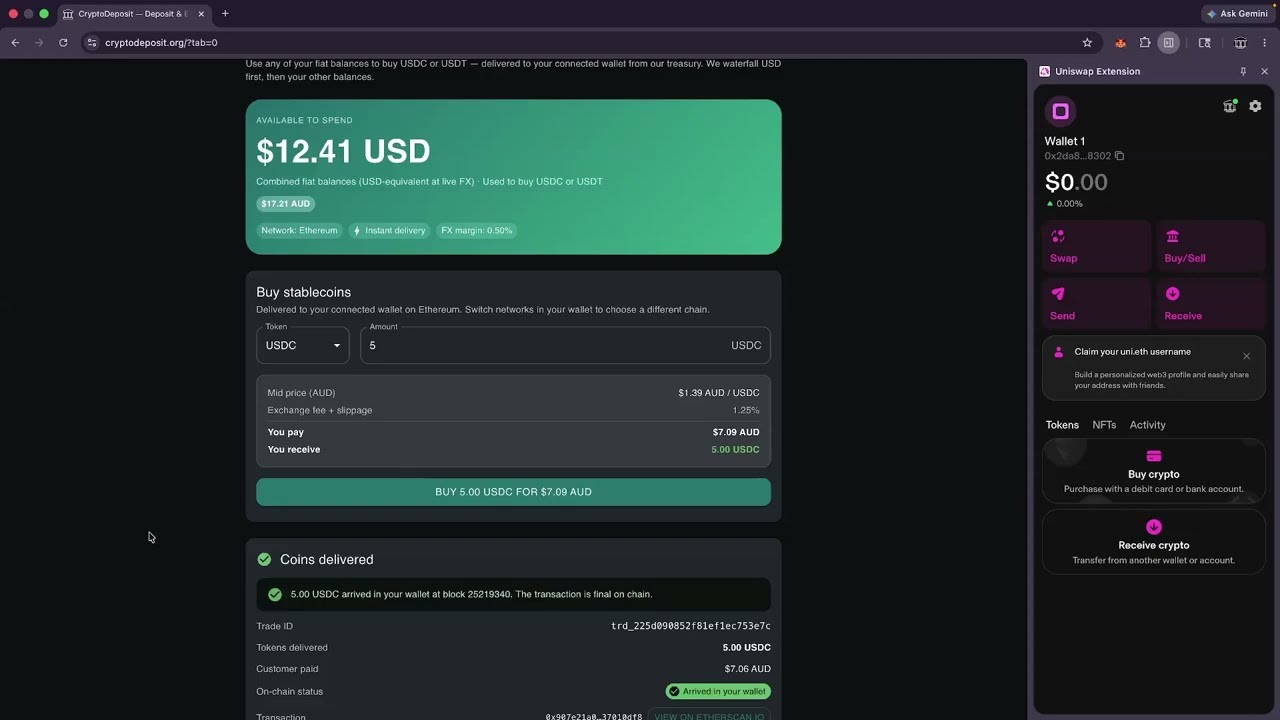Switch to NFTs tab
Screen dimensions: 1280x720
(1104, 425)
